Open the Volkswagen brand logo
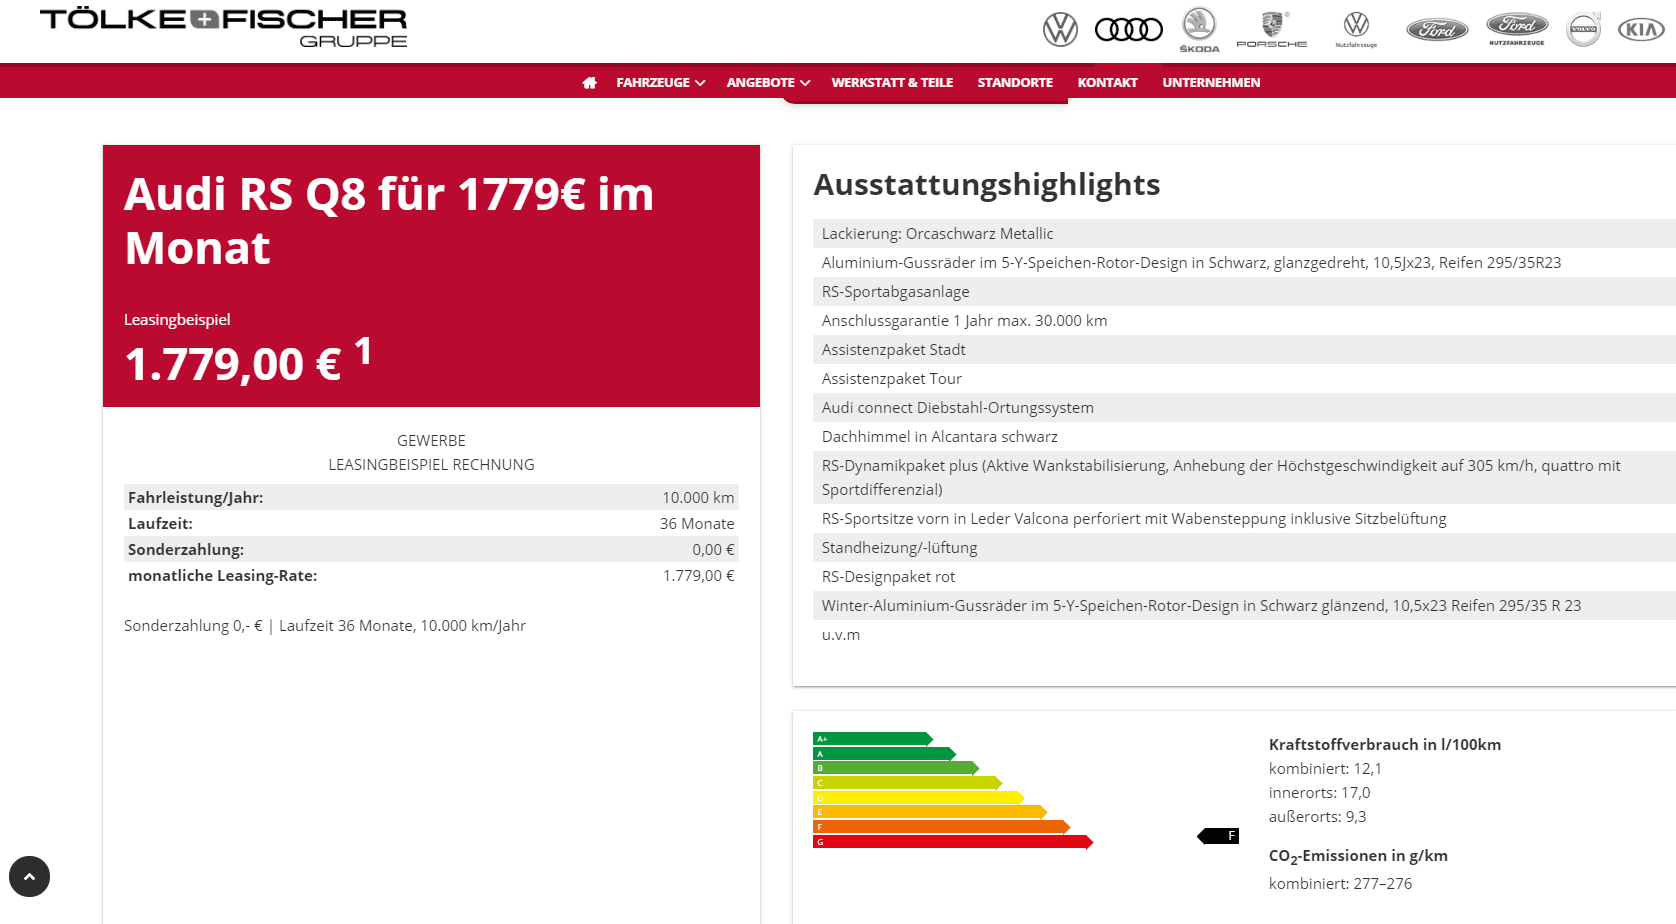This screenshot has height=924, width=1676. [1060, 30]
